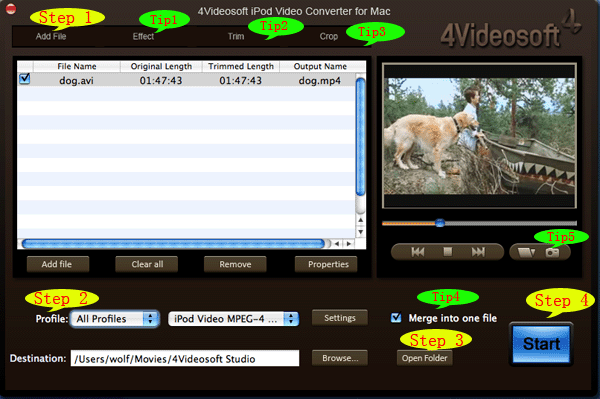Click the file list scroll up arrow

pyautogui.click(x=360, y=220)
